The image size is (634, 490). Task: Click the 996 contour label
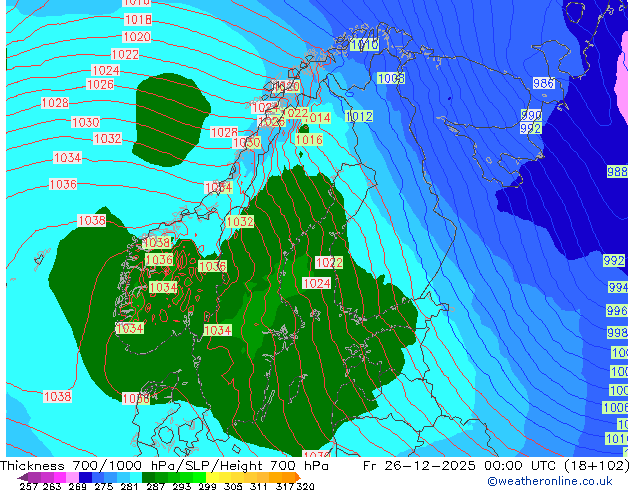tap(617, 310)
